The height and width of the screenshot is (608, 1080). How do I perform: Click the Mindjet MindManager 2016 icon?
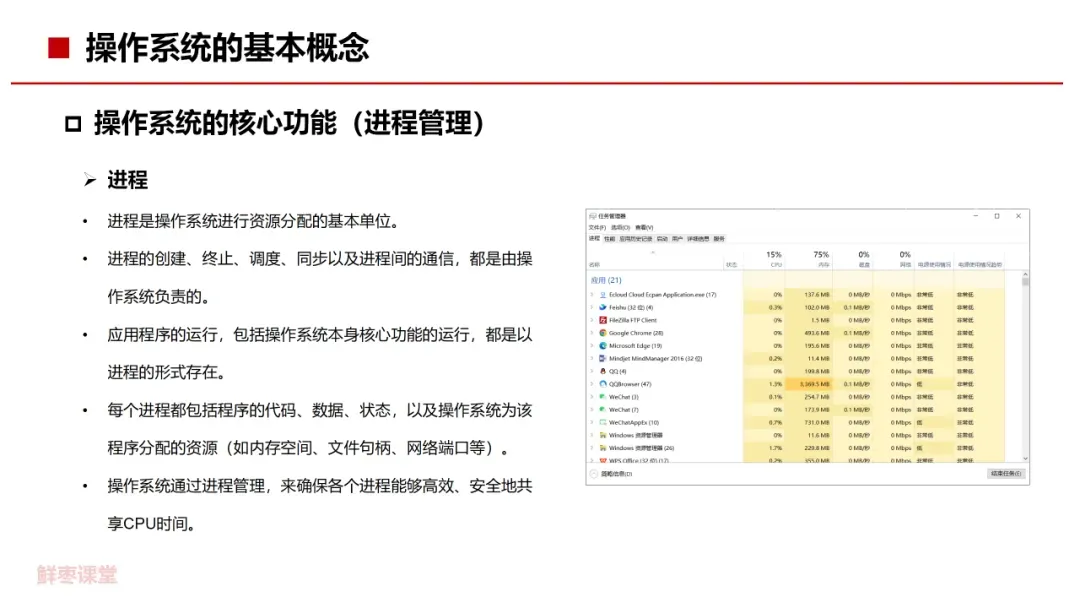(x=603, y=359)
